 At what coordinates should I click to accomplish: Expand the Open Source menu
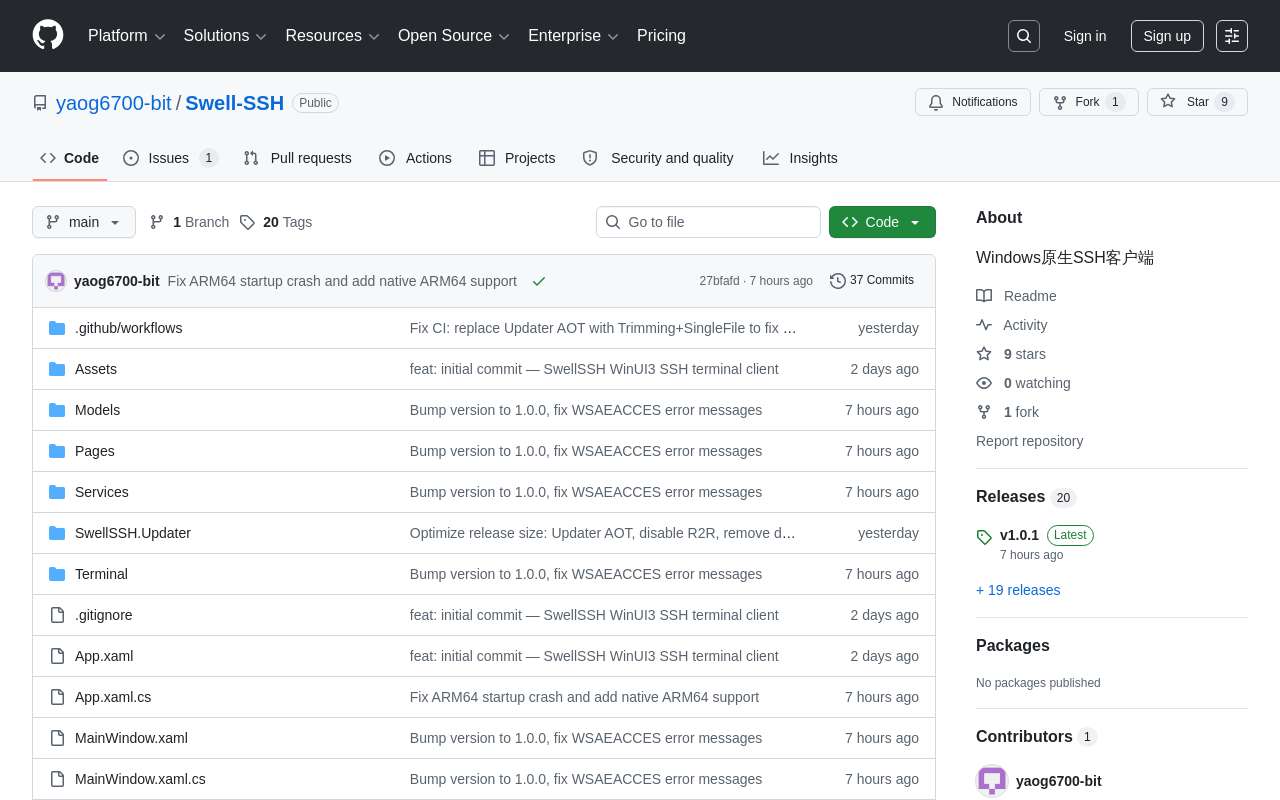coord(454,36)
